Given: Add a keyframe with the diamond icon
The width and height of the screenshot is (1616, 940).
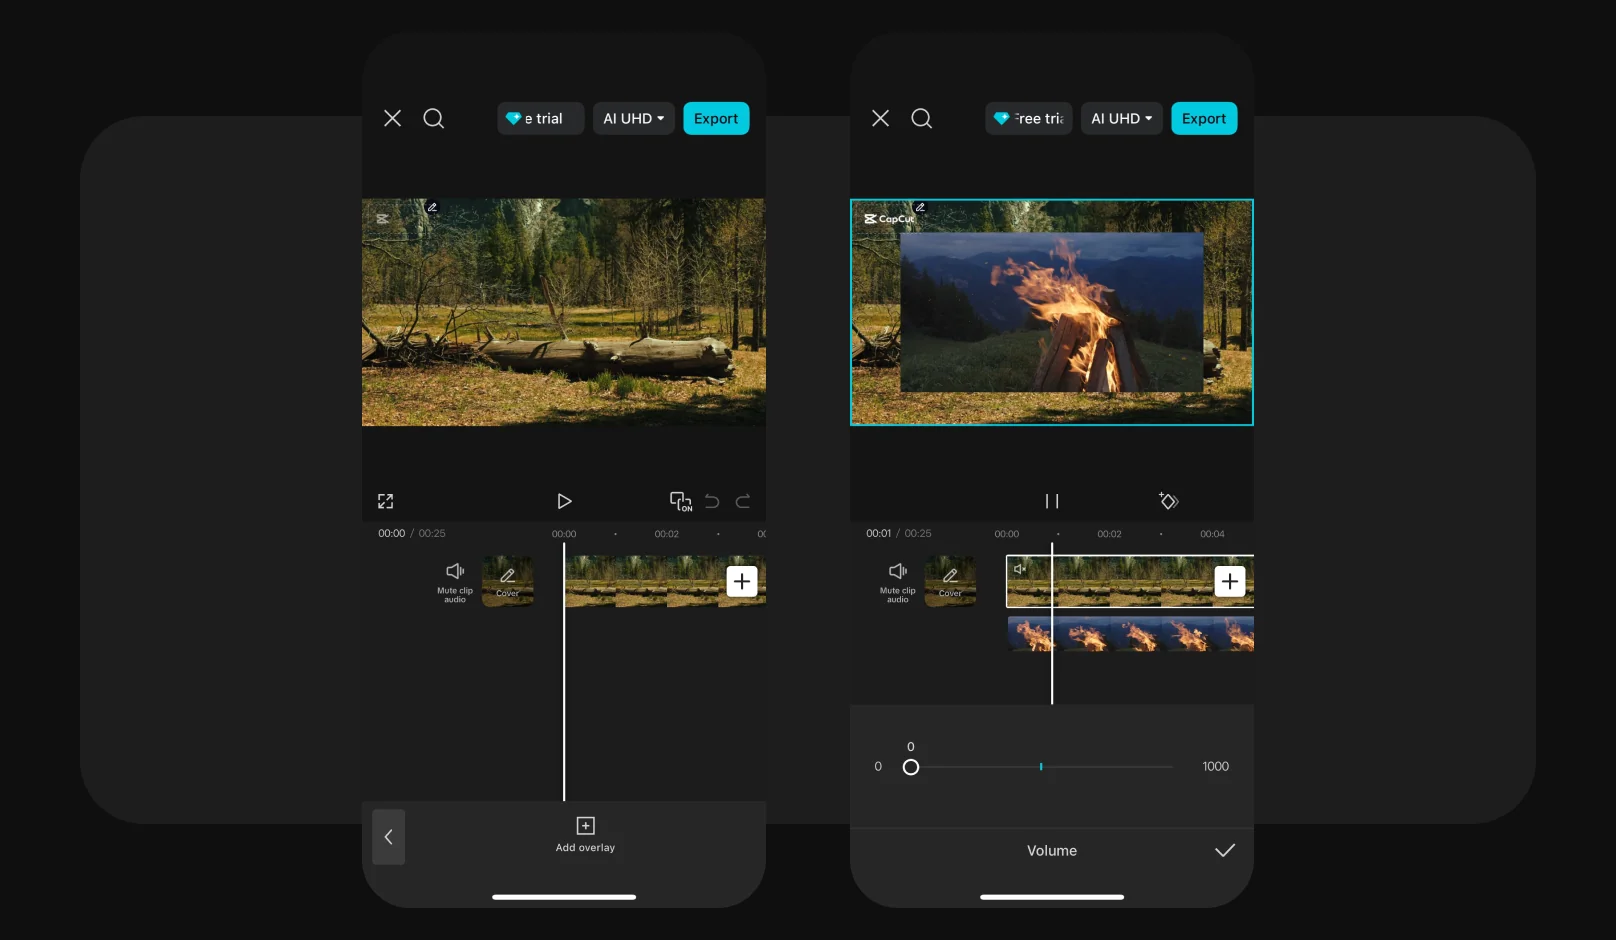Looking at the screenshot, I should point(1169,501).
